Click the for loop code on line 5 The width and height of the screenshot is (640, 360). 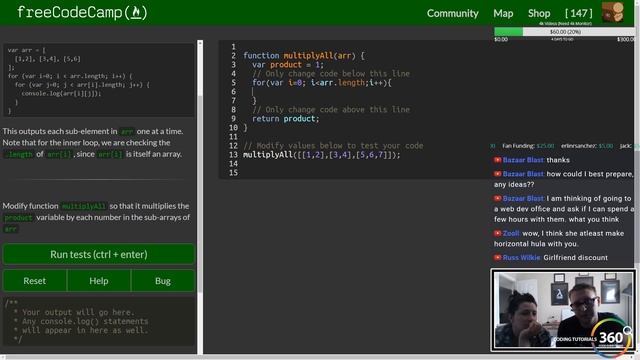(322, 83)
